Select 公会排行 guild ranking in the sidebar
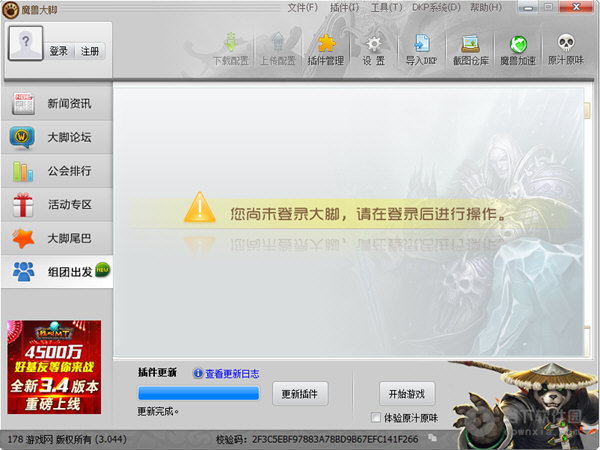The image size is (600, 450). click(57, 171)
